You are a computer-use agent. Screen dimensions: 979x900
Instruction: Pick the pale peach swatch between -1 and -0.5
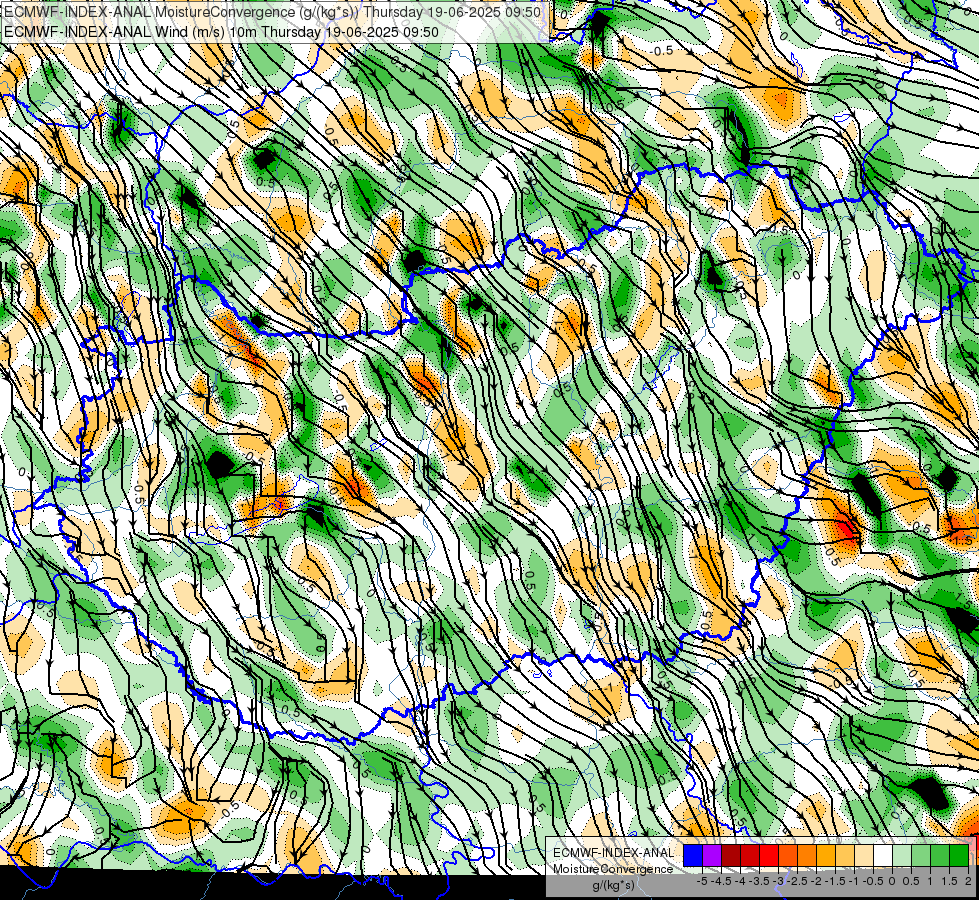click(x=864, y=856)
